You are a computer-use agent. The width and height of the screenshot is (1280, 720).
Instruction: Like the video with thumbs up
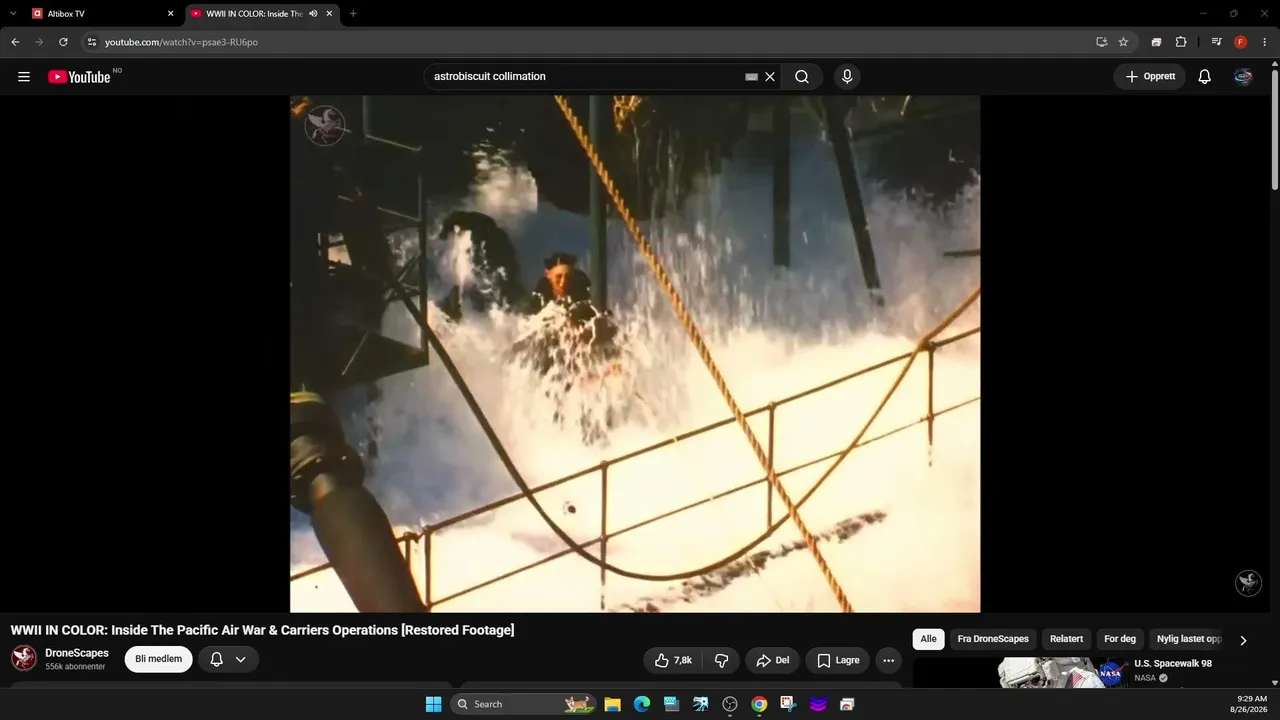point(673,660)
